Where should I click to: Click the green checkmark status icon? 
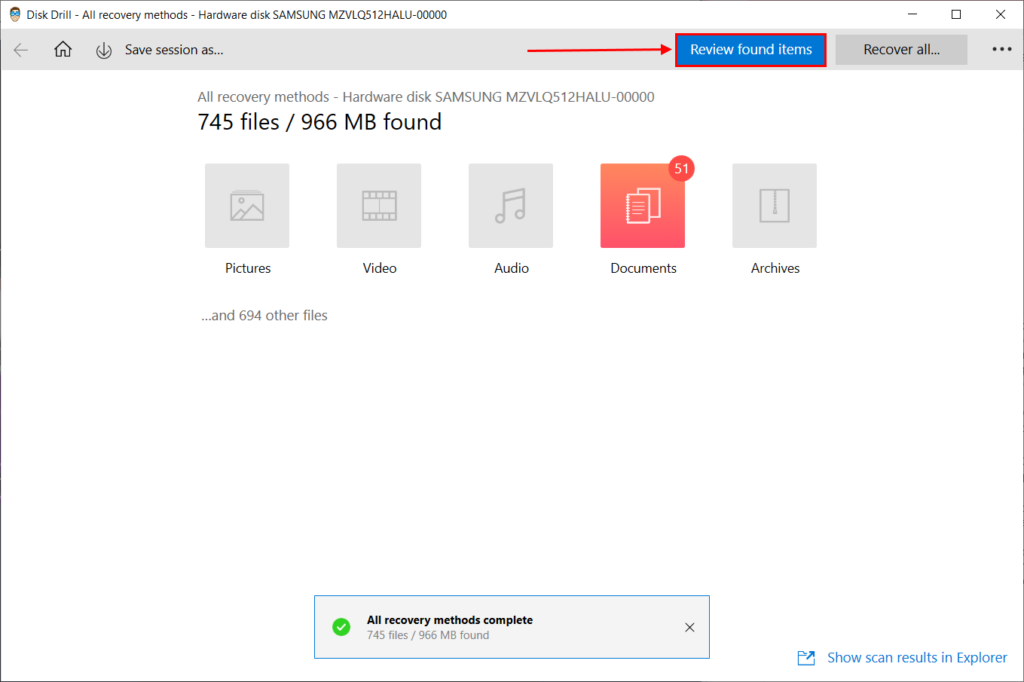pos(342,627)
